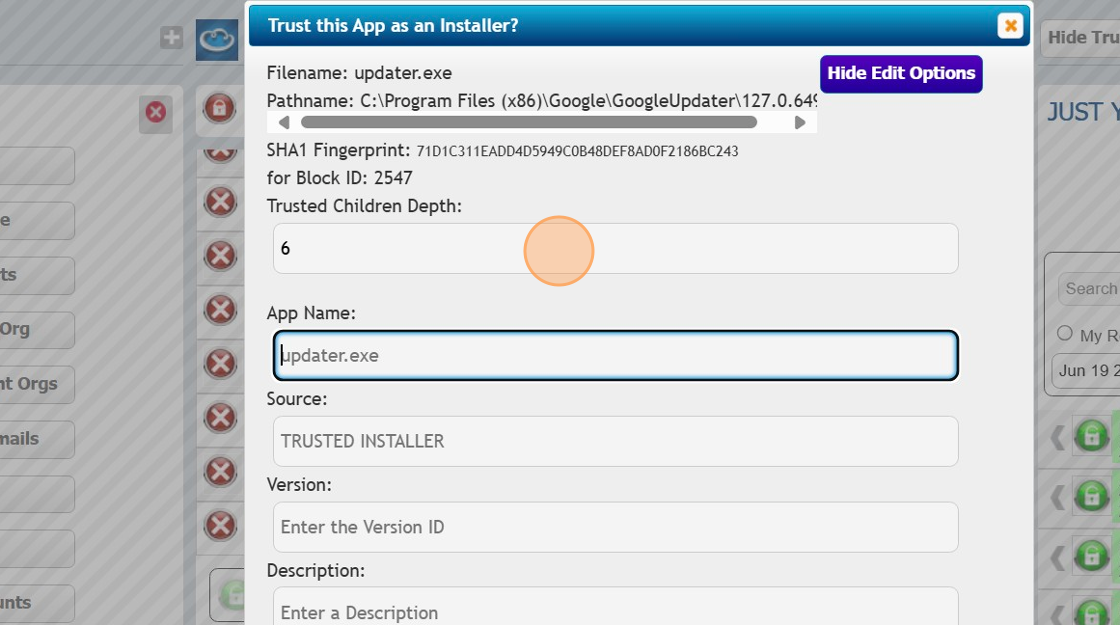Screen dimensions: 1120x625
Task: Click the red padlock atop the status column
Action: pos(219,108)
